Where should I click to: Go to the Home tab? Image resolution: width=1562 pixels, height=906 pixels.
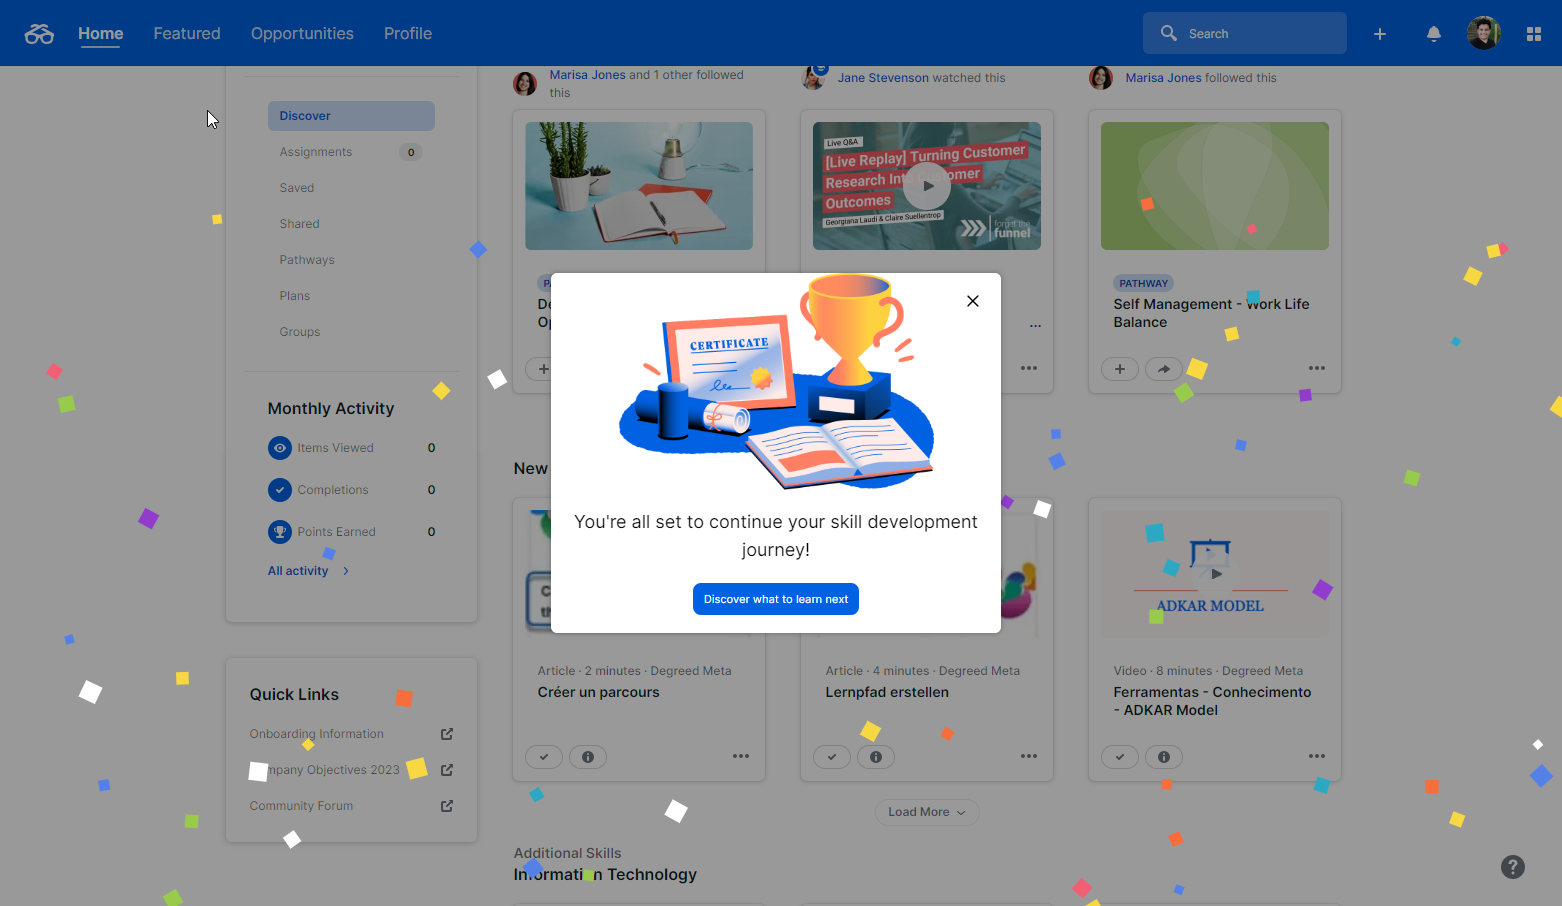101,34
